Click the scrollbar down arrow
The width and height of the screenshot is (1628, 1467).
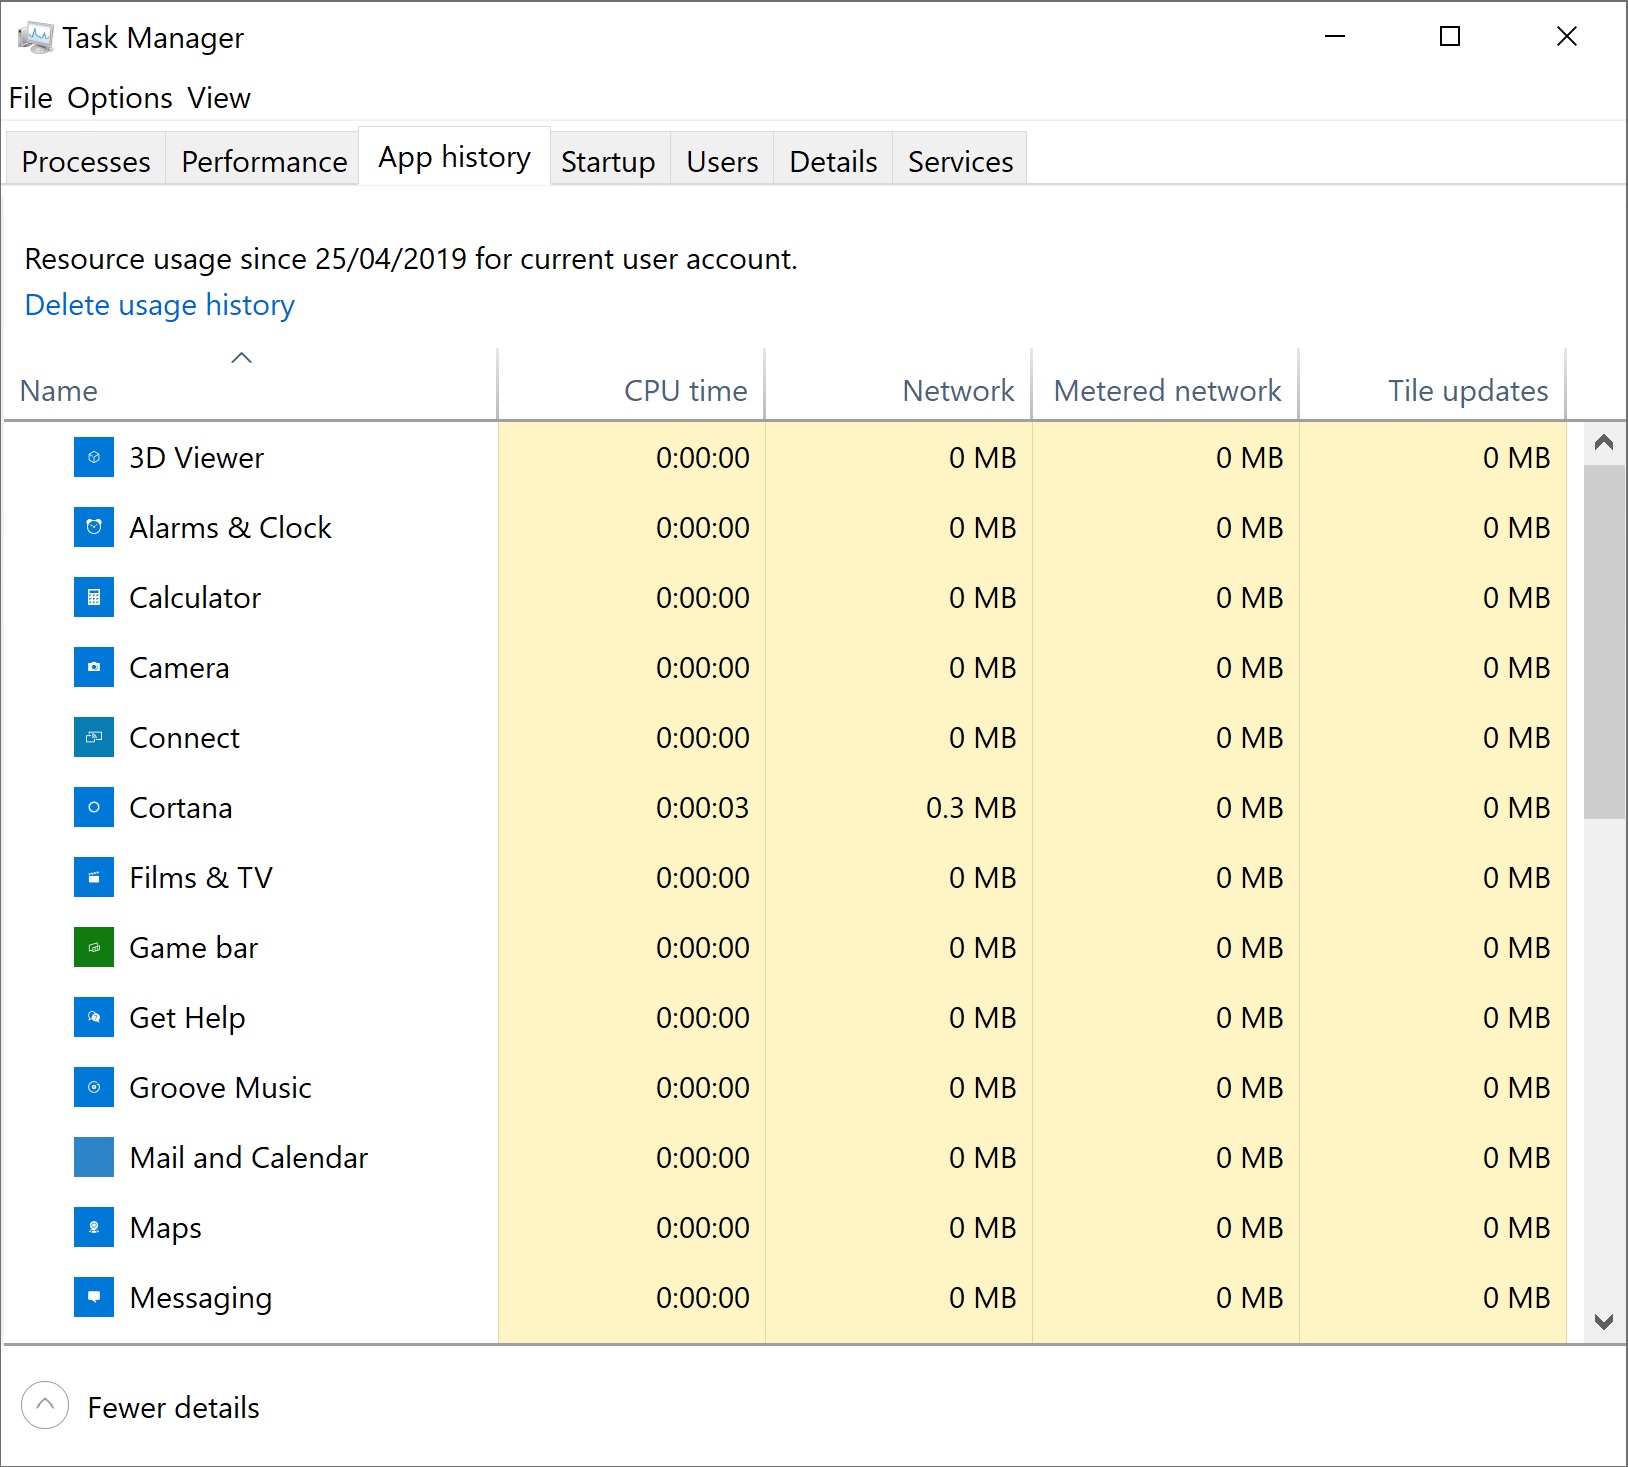point(1604,1322)
